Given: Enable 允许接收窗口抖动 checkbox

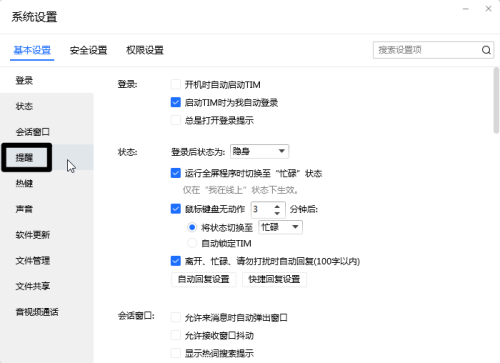Looking at the screenshot, I should click(176, 335).
